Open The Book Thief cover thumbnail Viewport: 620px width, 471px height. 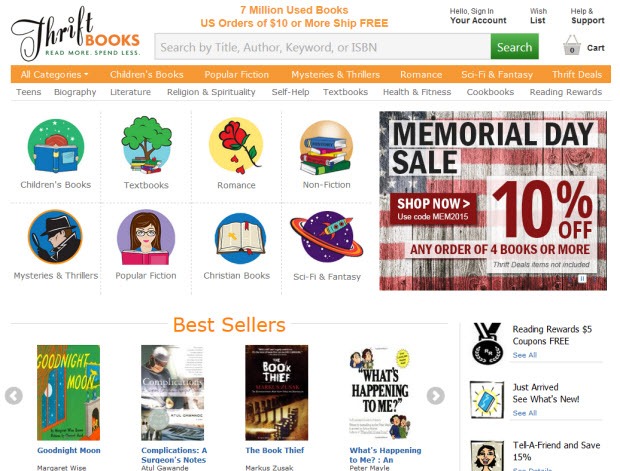click(x=276, y=393)
